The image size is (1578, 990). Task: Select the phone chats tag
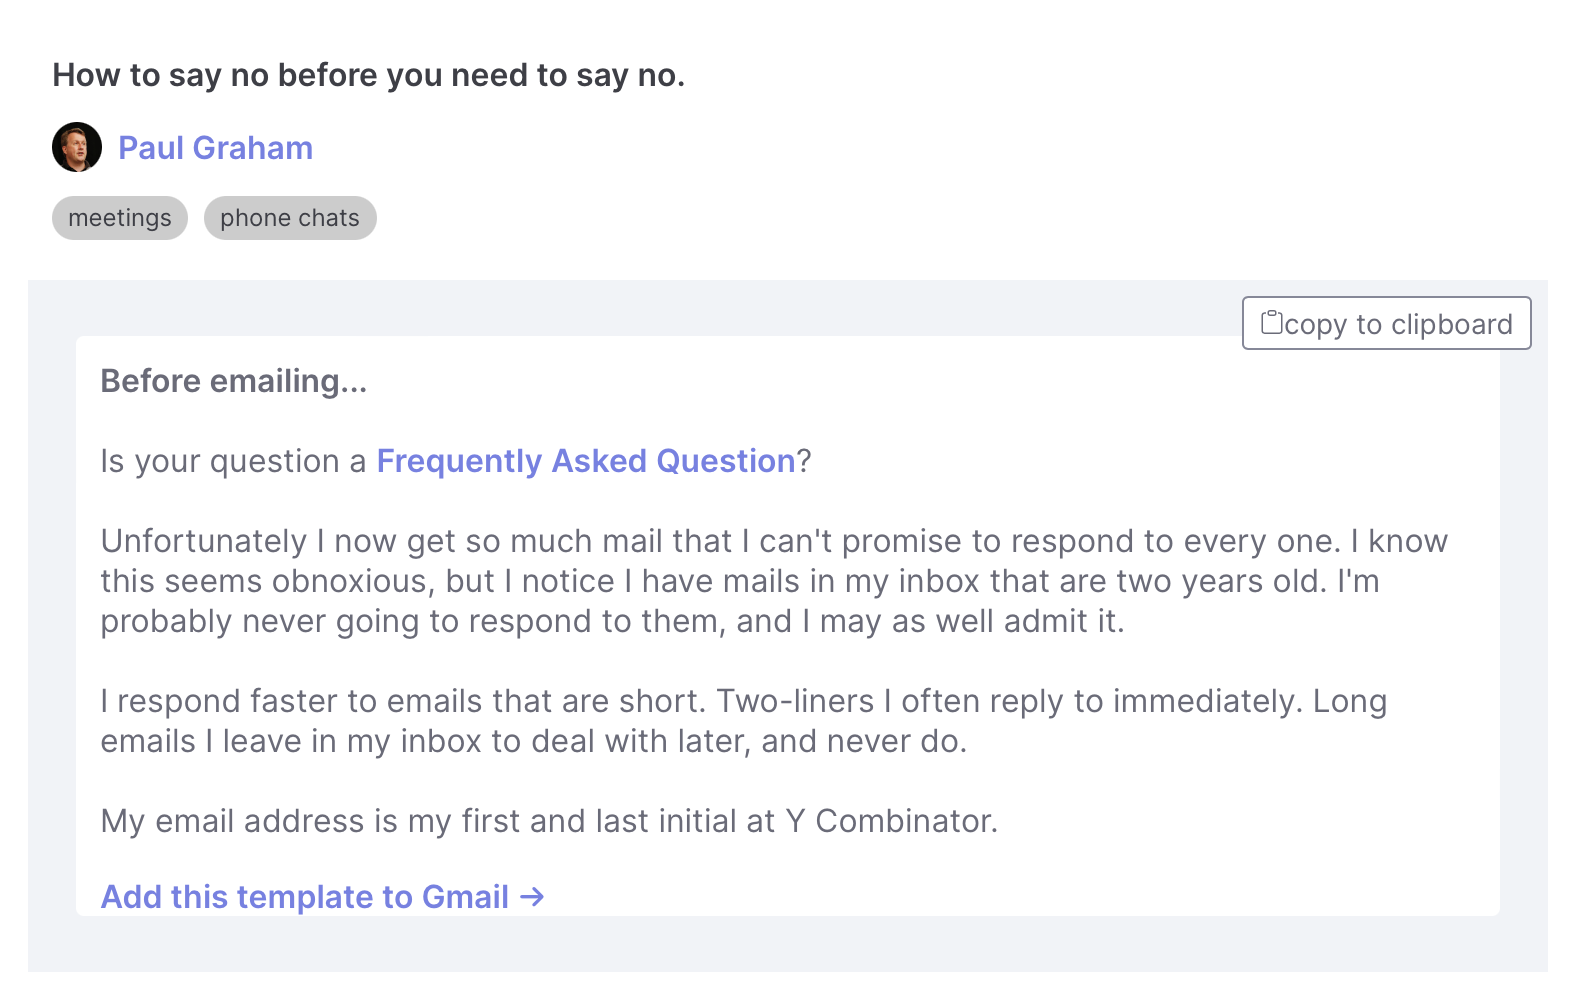click(290, 218)
